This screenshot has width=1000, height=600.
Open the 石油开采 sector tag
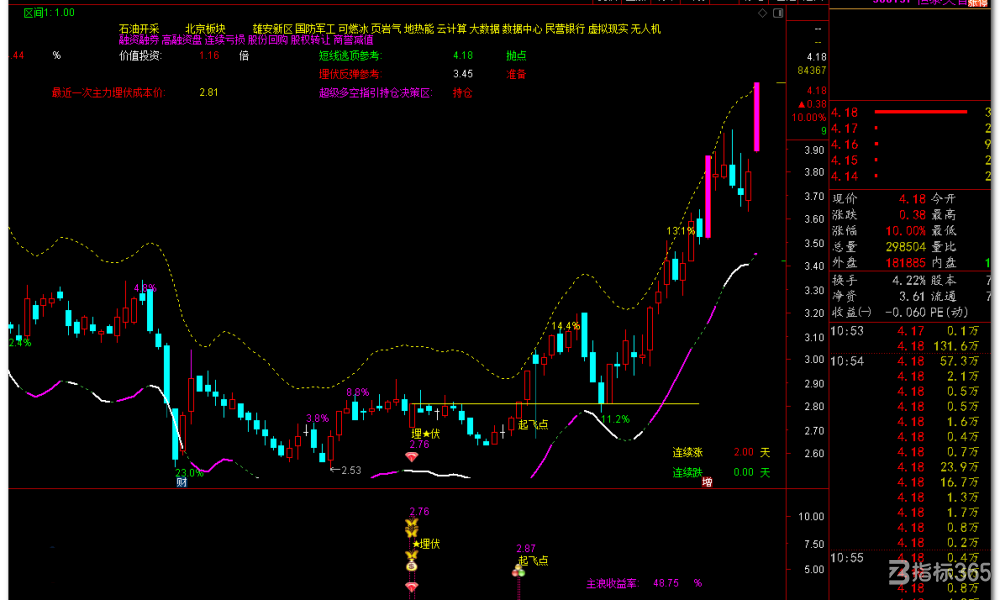pyautogui.click(x=139, y=29)
